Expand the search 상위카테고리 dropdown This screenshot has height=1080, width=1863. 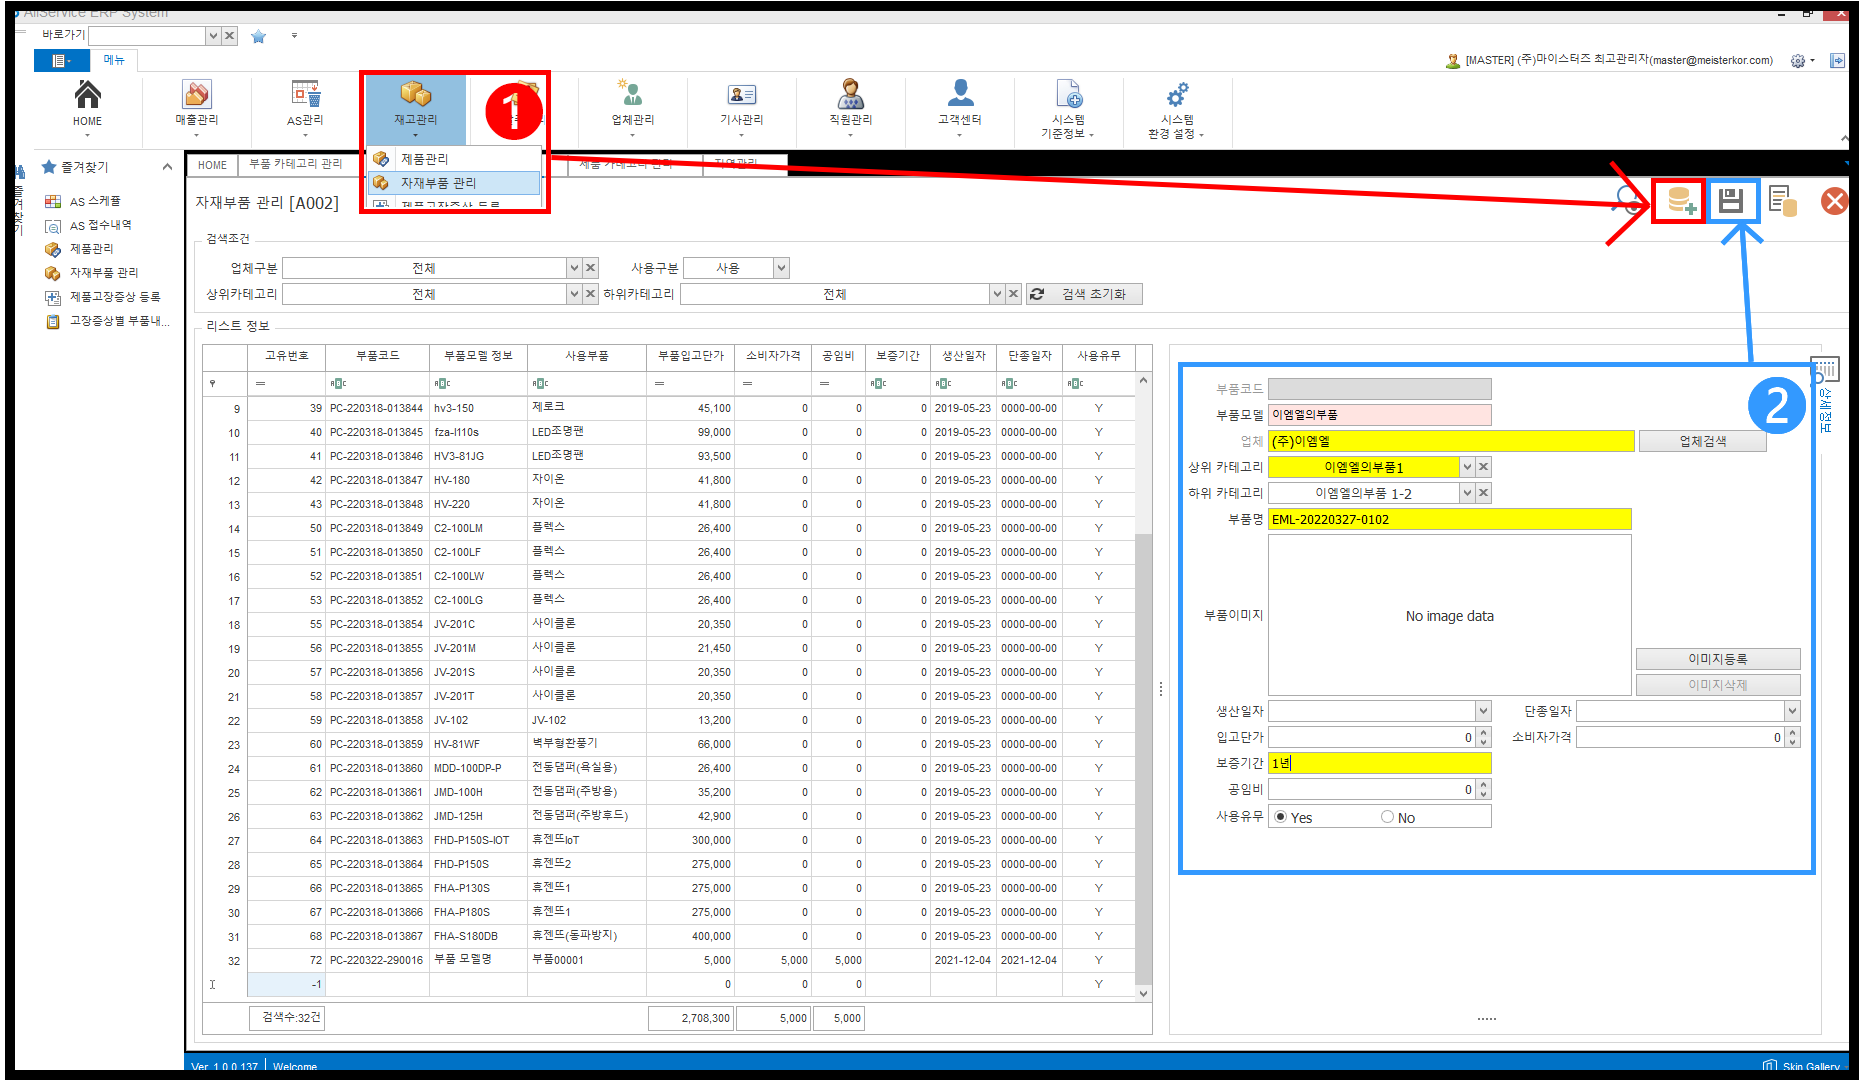[x=574, y=294]
